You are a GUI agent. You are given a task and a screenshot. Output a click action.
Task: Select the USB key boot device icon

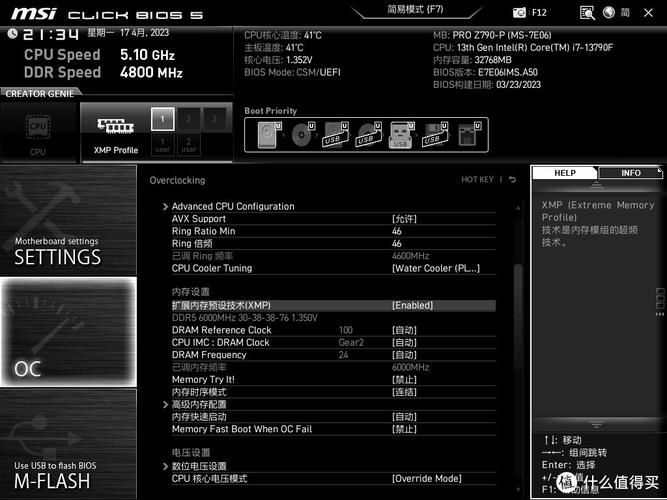coord(401,135)
